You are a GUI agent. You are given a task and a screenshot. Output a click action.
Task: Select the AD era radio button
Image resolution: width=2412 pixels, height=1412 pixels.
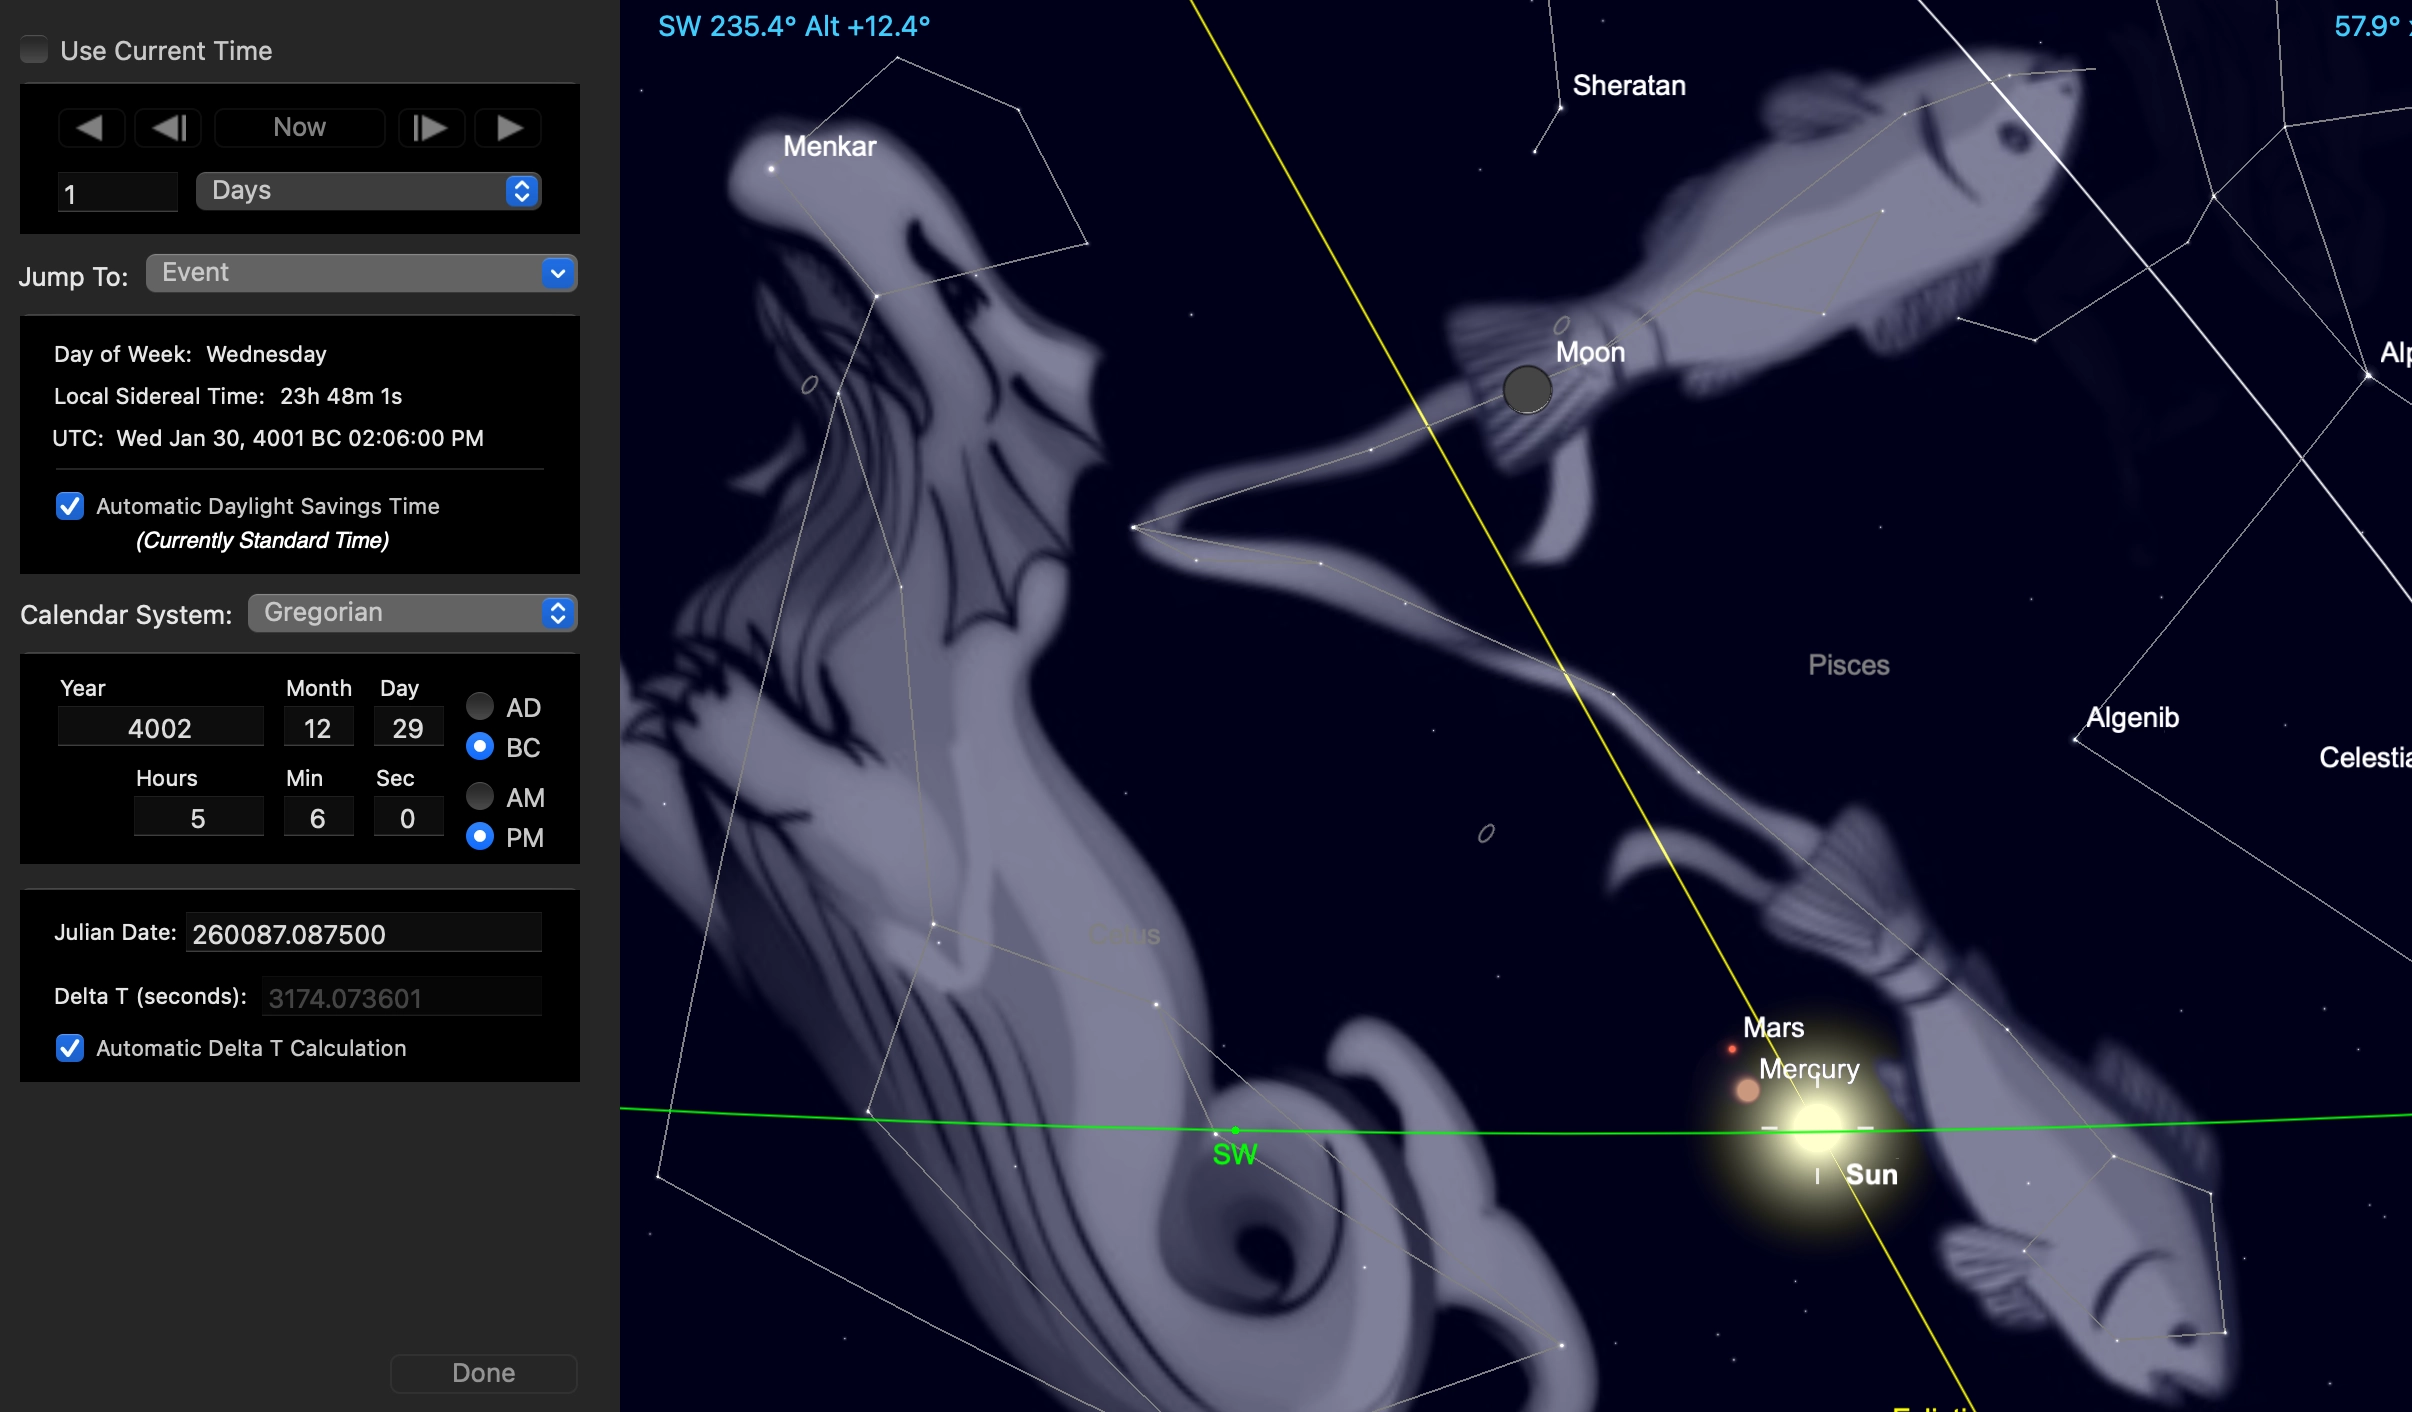click(x=480, y=707)
